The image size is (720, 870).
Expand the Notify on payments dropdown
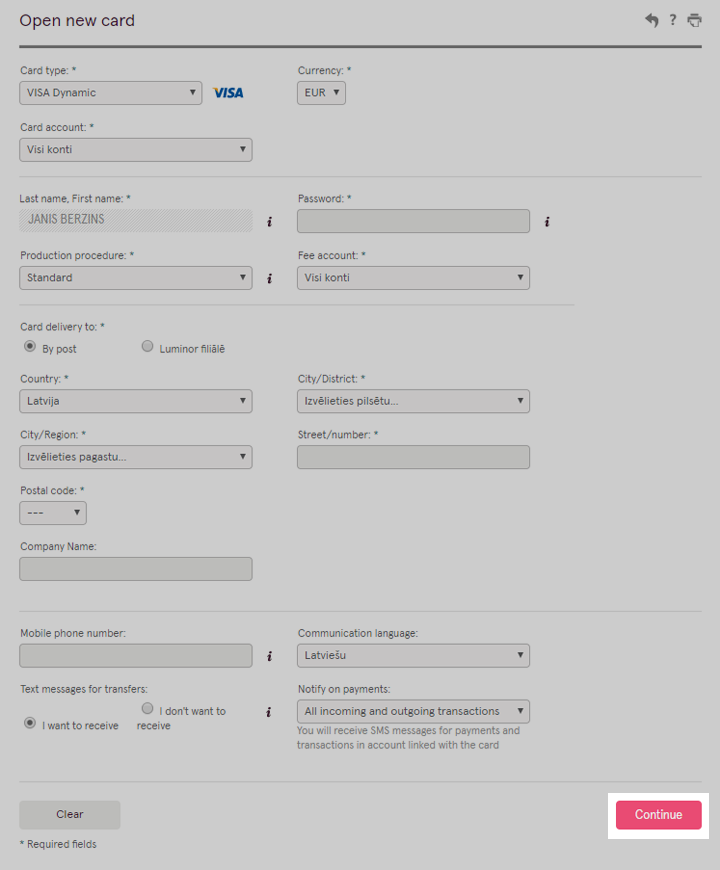pyautogui.click(x=412, y=711)
